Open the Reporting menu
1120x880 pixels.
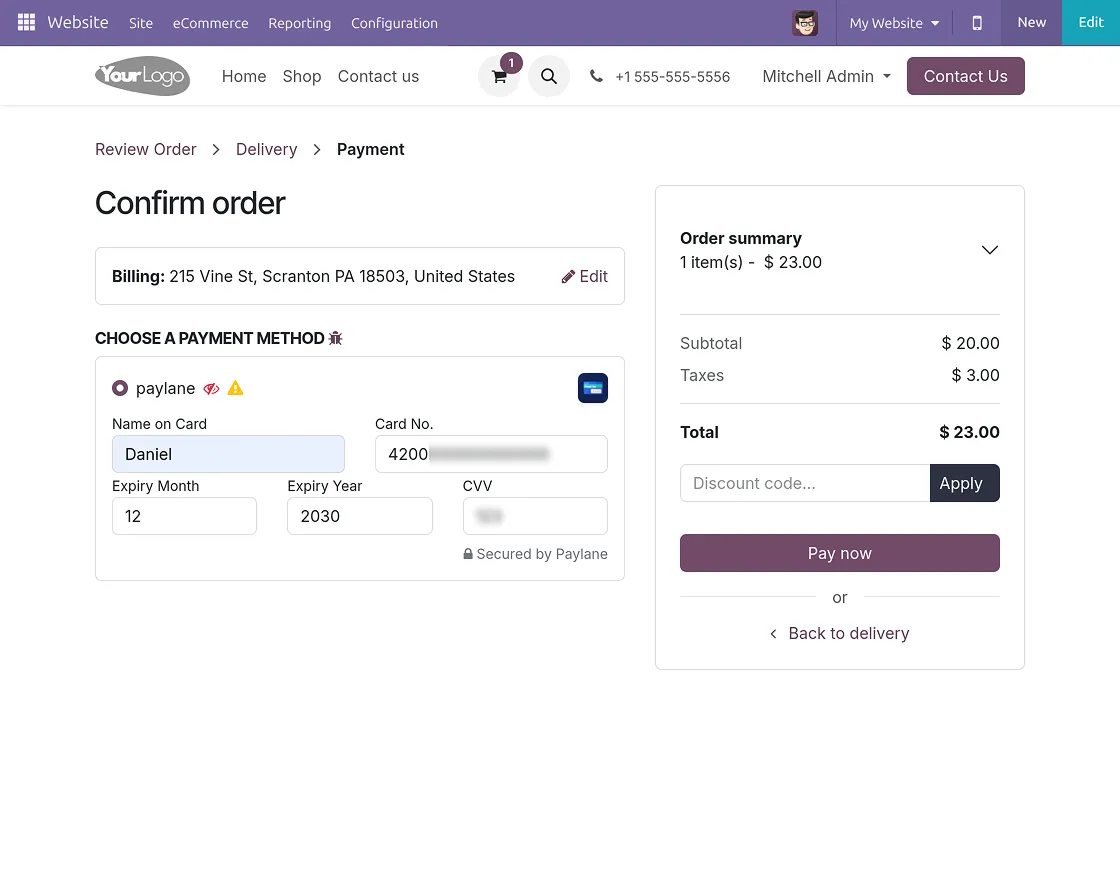click(299, 23)
